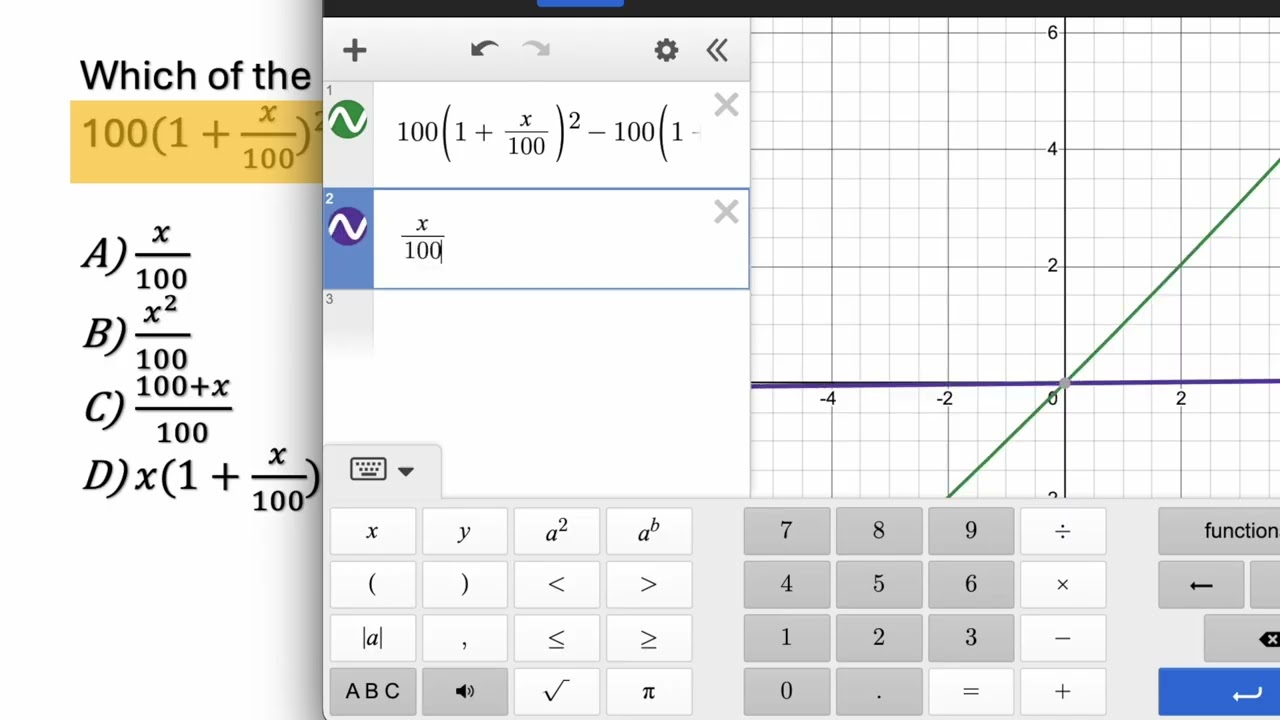Insert square root symbol
Screen dimensions: 1280x720
pyautogui.click(x=556, y=692)
